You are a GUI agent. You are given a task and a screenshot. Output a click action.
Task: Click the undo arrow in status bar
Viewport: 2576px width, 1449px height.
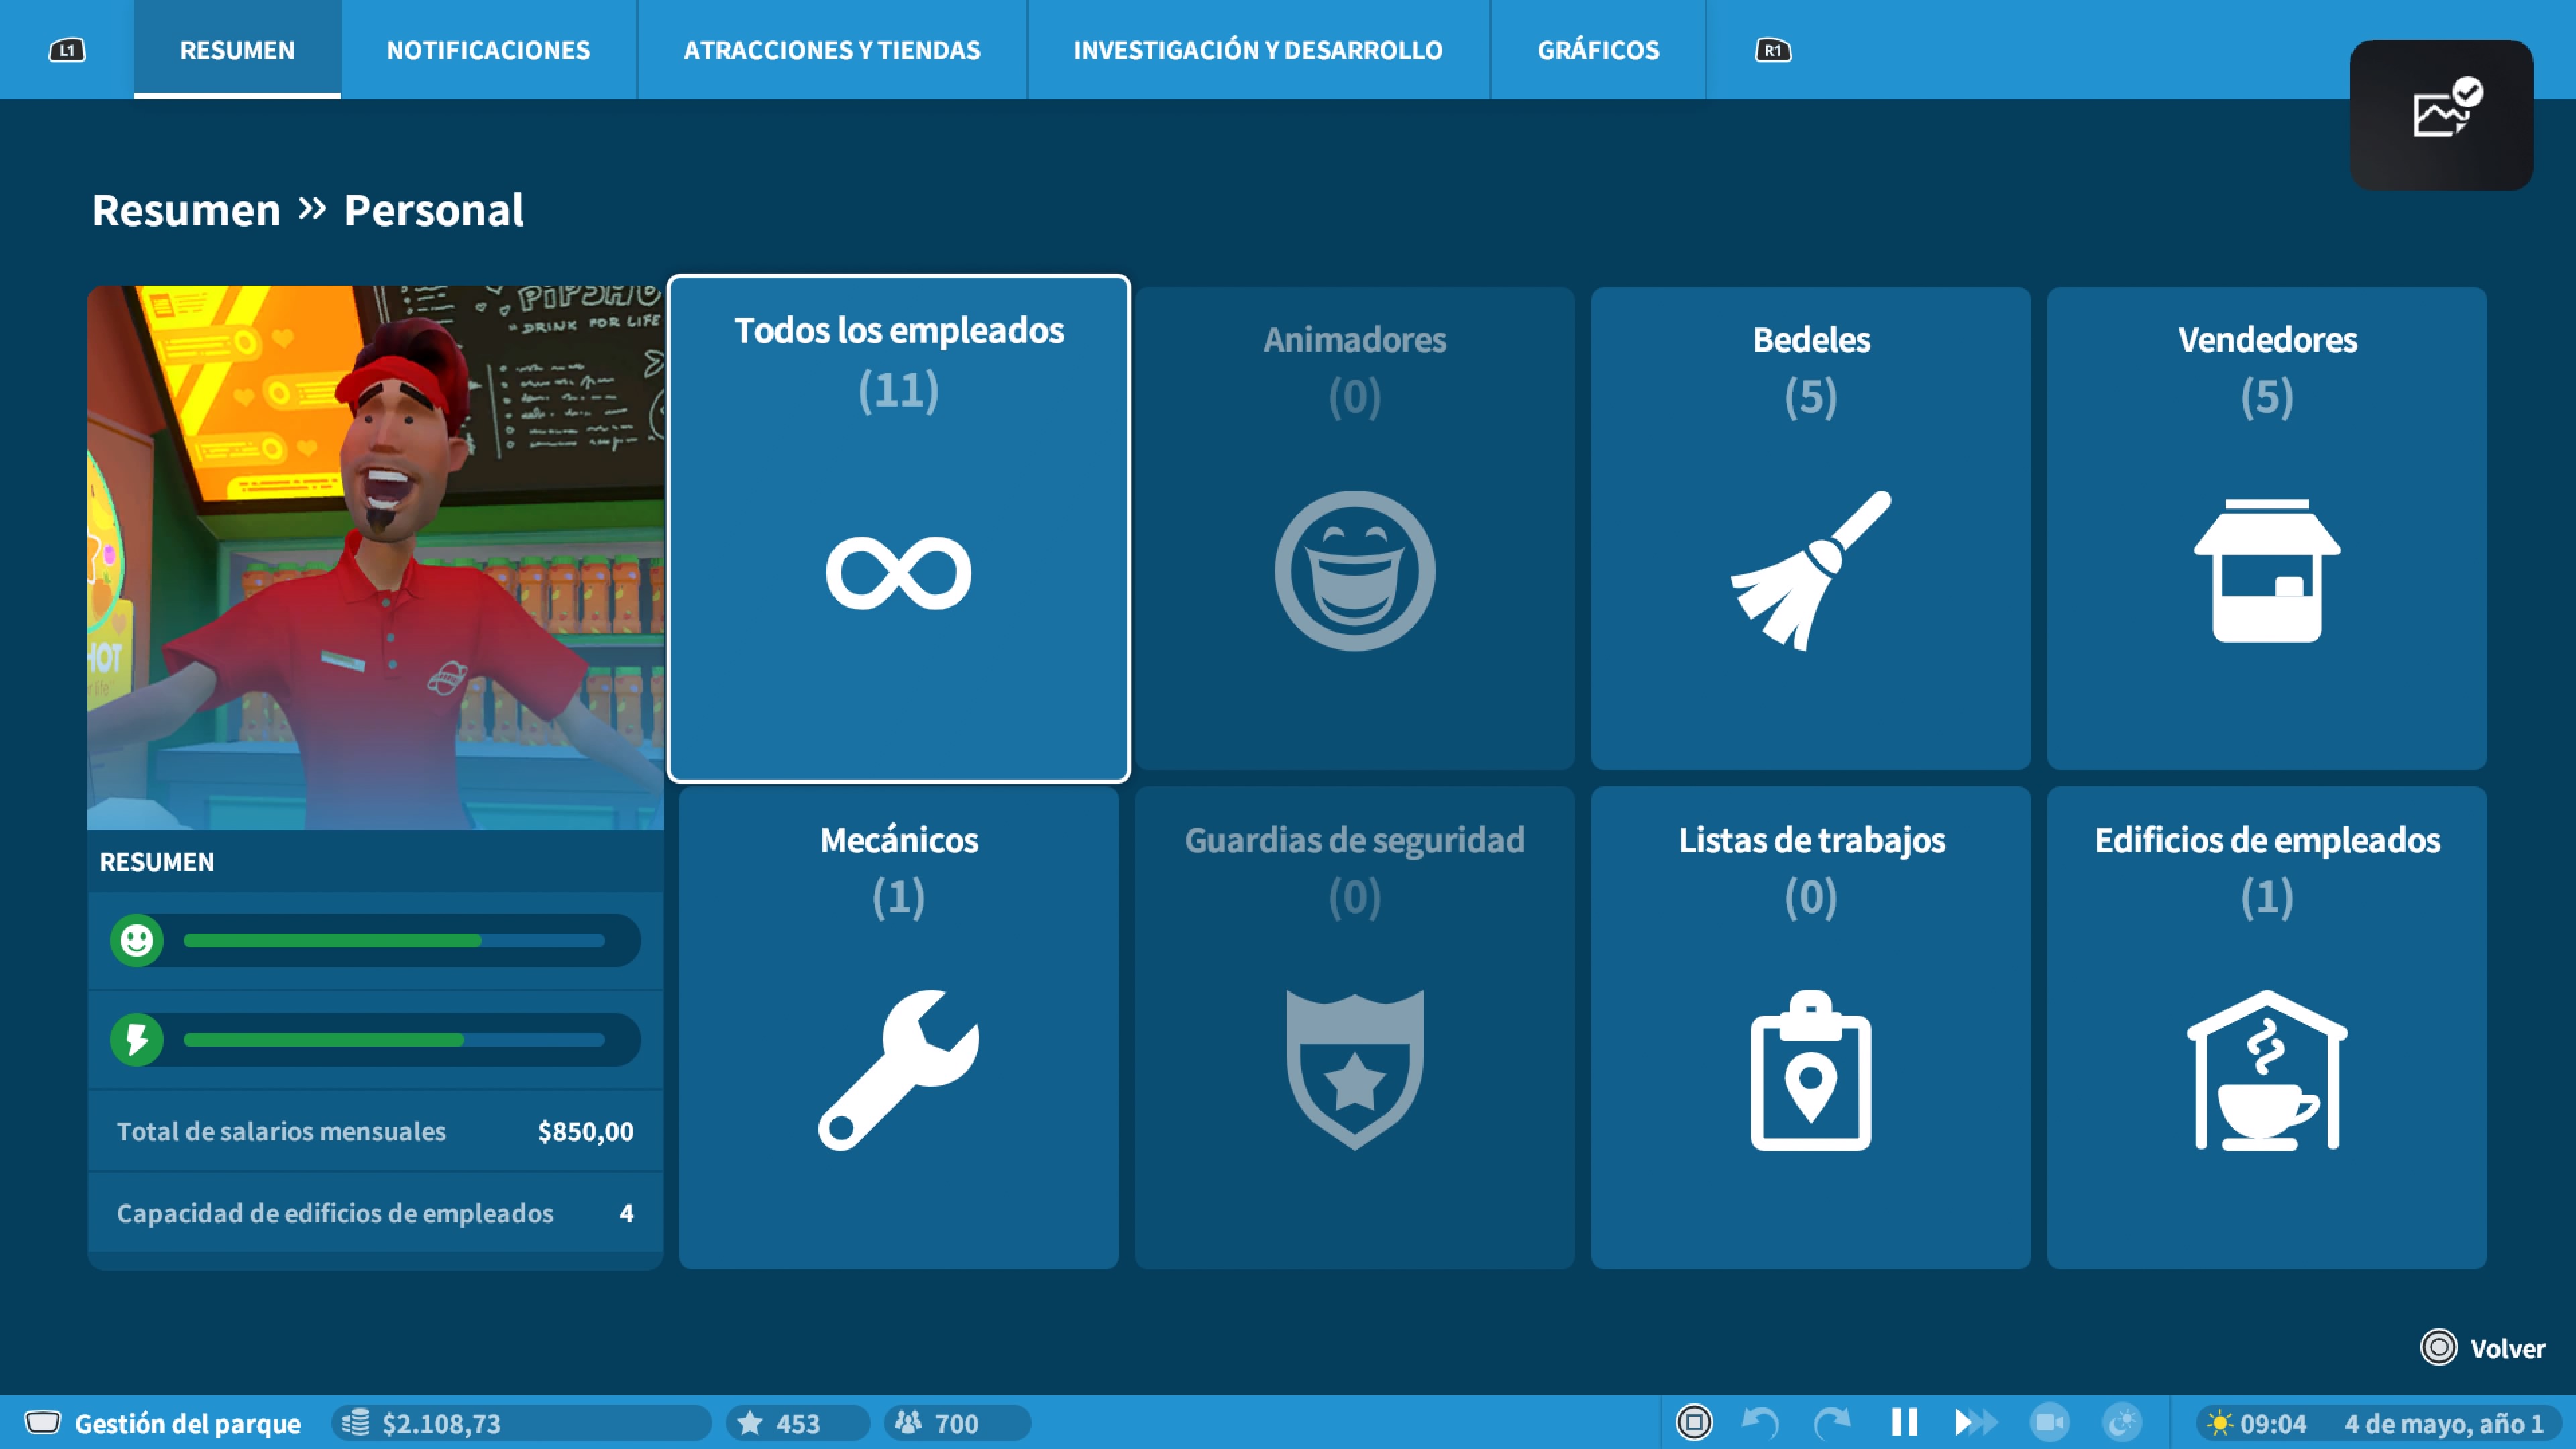[x=1760, y=1422]
